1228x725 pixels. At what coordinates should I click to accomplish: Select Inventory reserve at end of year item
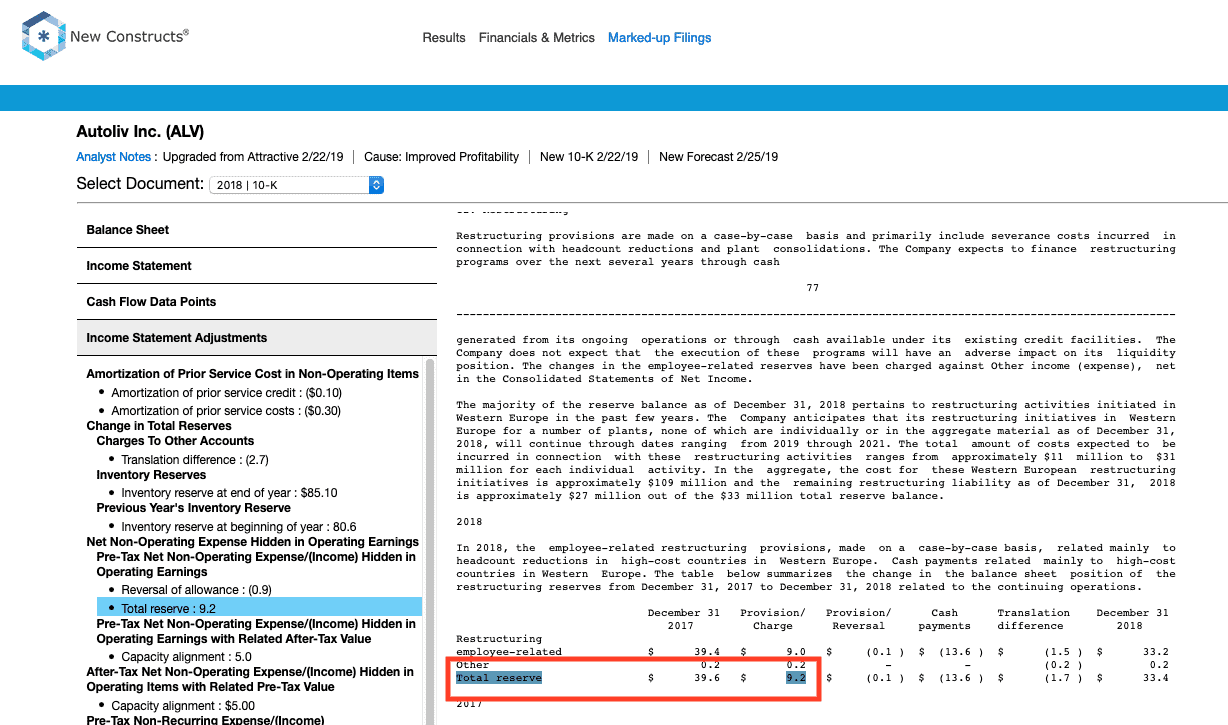[229, 493]
